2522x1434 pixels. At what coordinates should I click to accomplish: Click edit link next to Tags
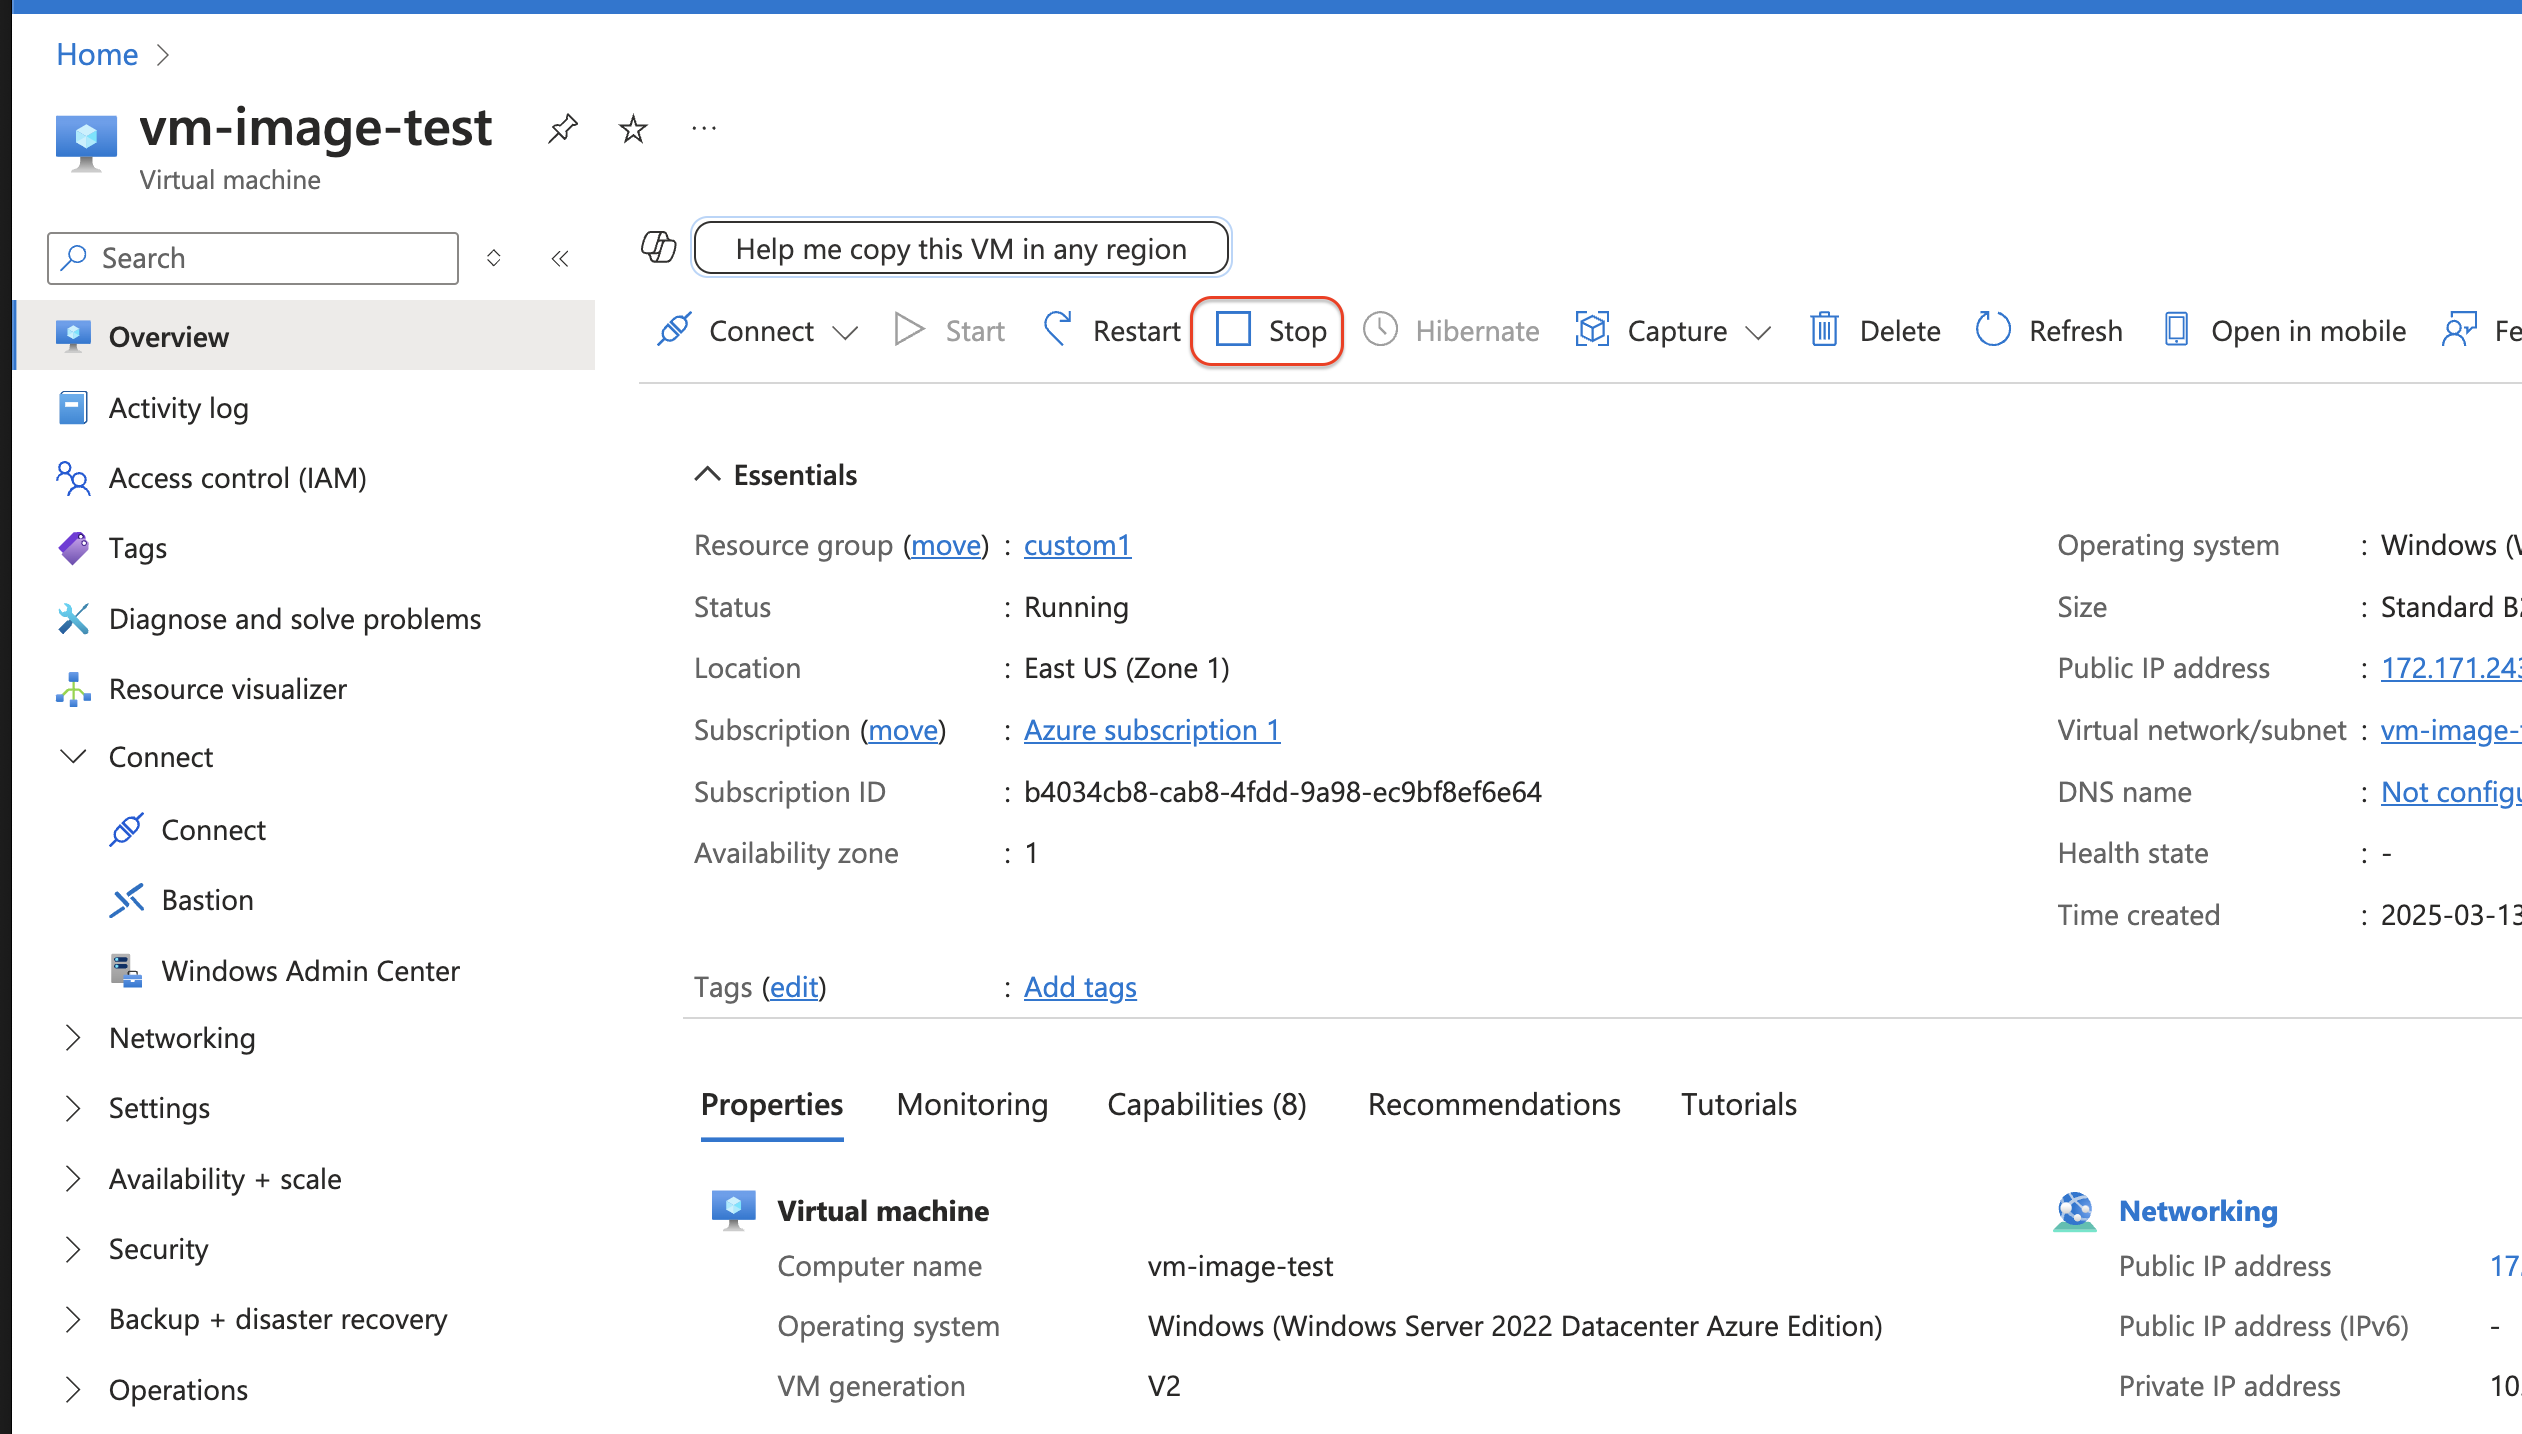(794, 987)
